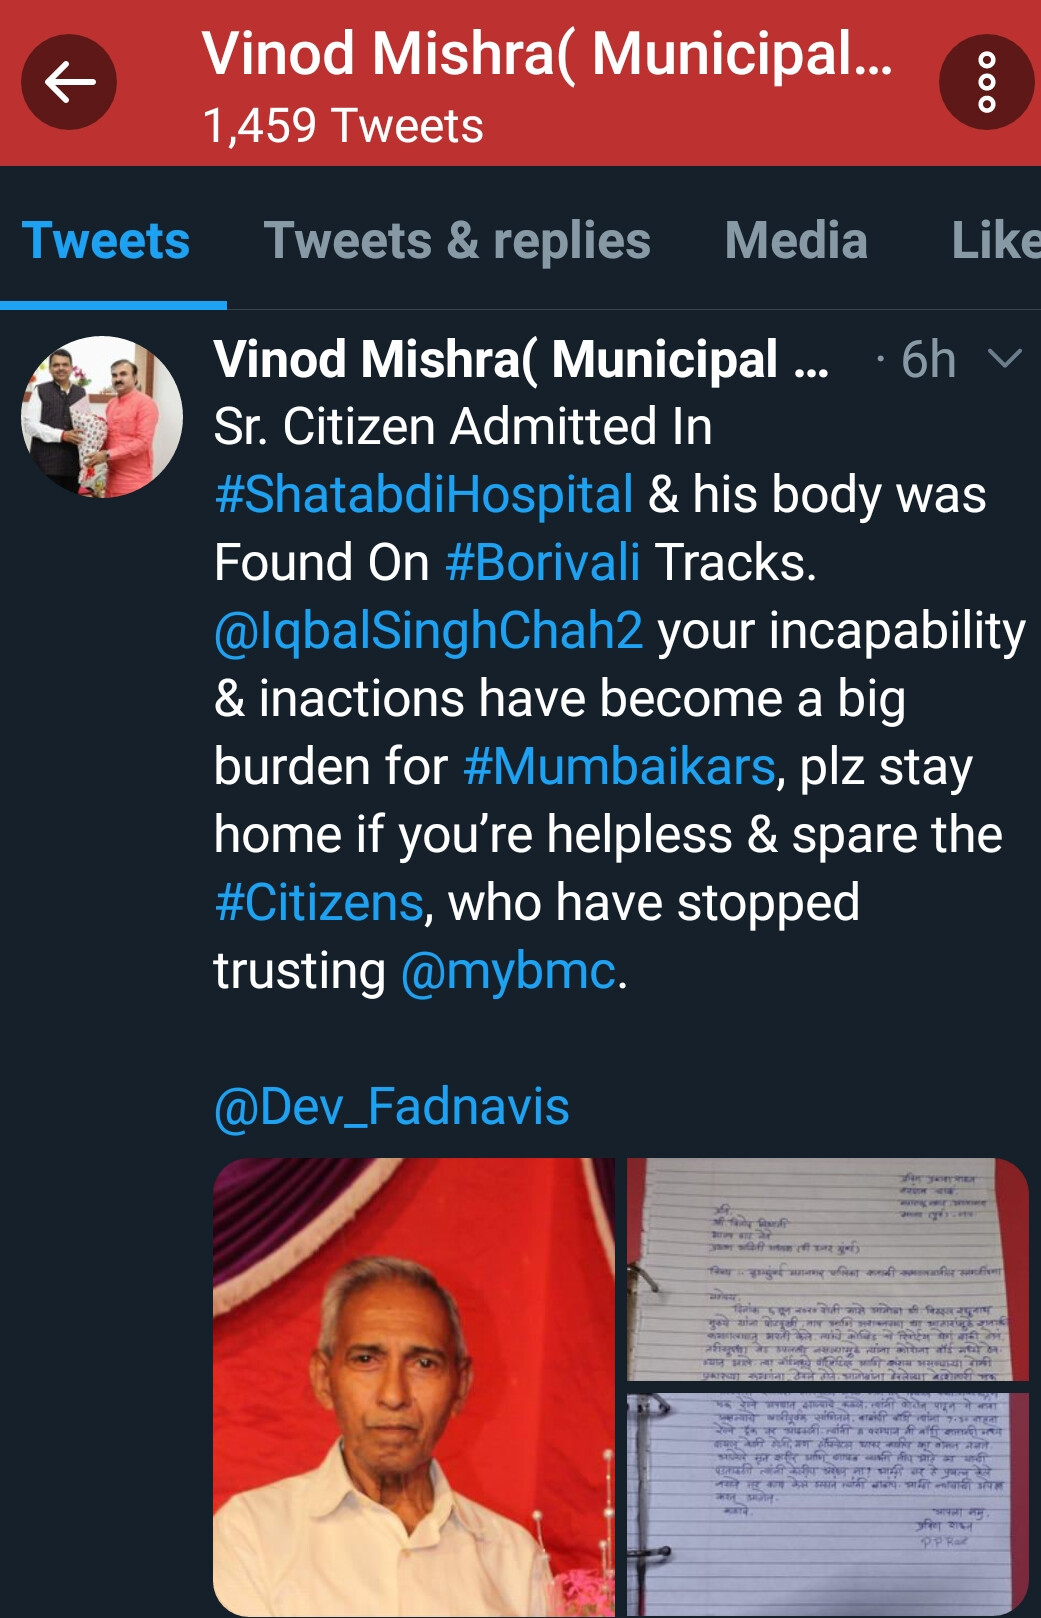Viewport: 1041px width, 1618px height.
Task: Open the three-dot overflow menu
Action: click(x=986, y=82)
